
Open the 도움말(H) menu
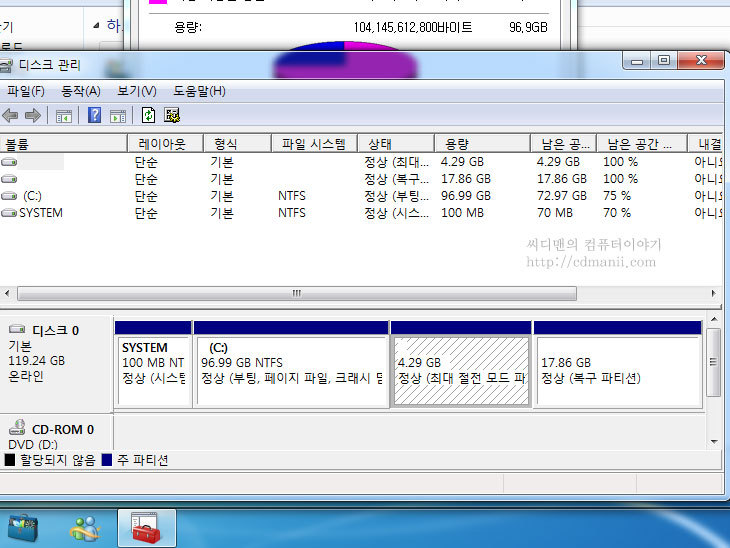[199, 91]
